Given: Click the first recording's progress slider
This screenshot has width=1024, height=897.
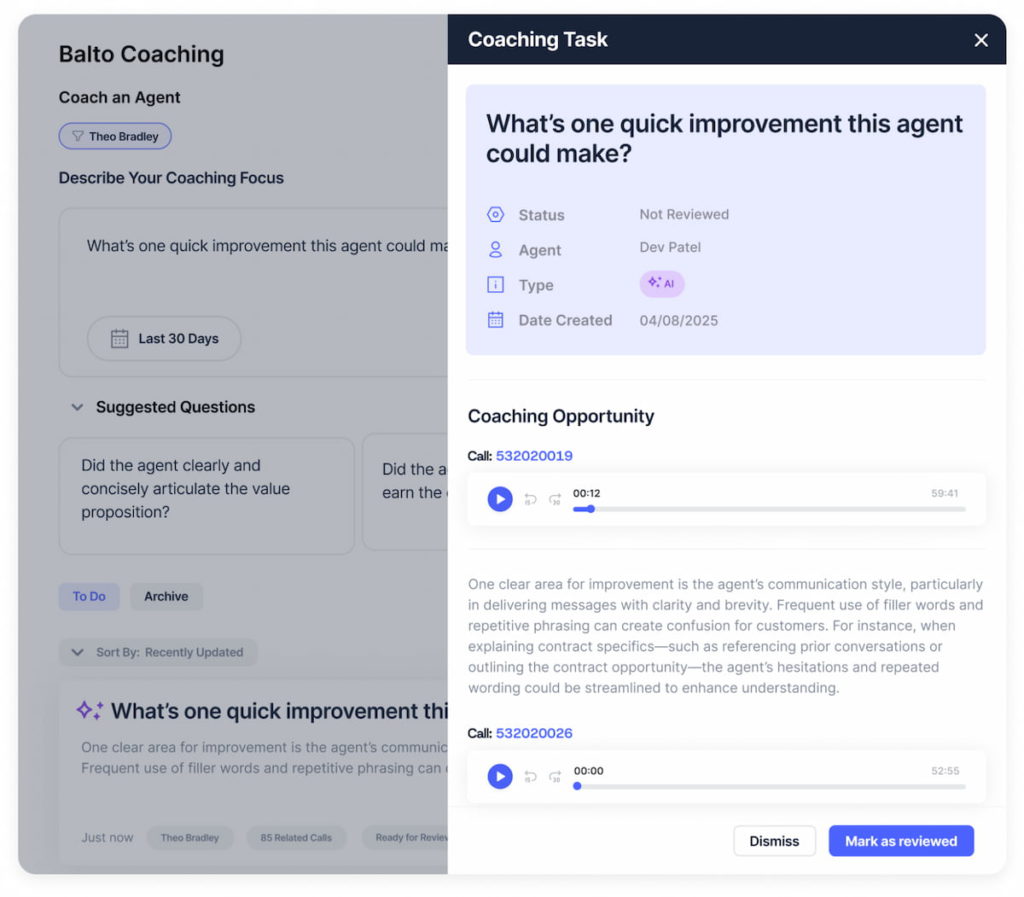Looking at the screenshot, I should click(x=769, y=509).
